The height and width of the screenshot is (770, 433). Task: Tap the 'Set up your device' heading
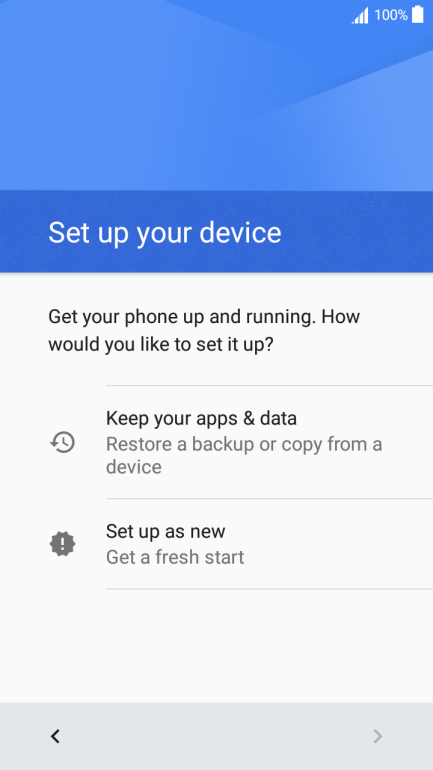click(x=164, y=232)
